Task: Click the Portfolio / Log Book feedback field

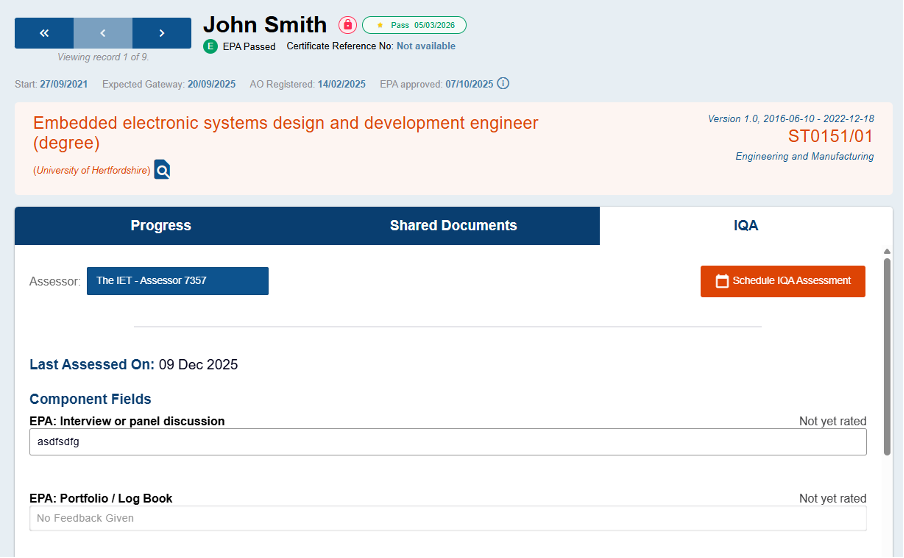Action: [x=448, y=518]
